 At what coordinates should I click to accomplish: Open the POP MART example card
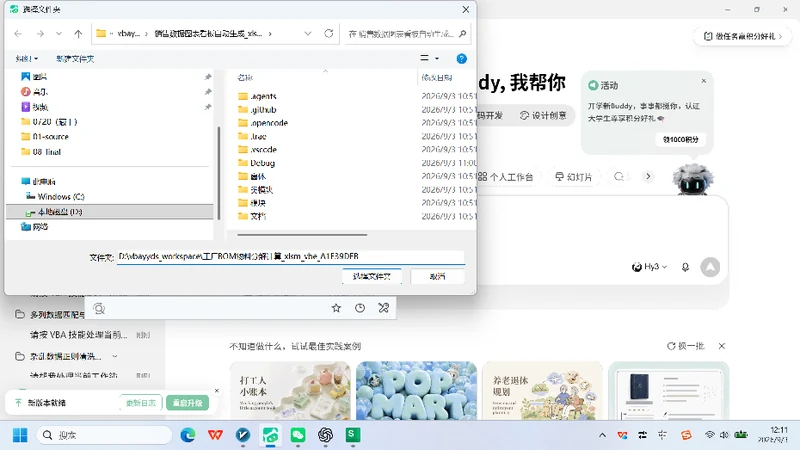pyautogui.click(x=416, y=390)
